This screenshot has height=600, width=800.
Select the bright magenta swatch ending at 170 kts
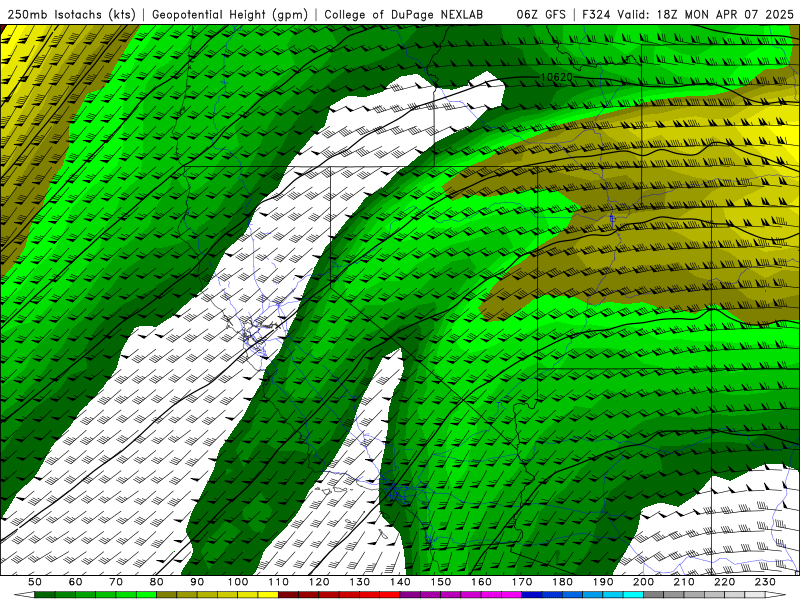511,595
